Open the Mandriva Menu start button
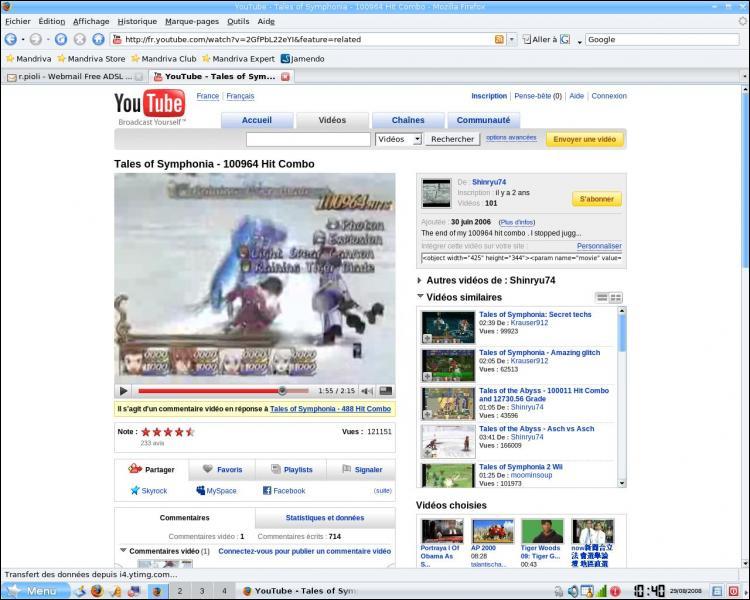The width and height of the screenshot is (750, 600). [34, 591]
